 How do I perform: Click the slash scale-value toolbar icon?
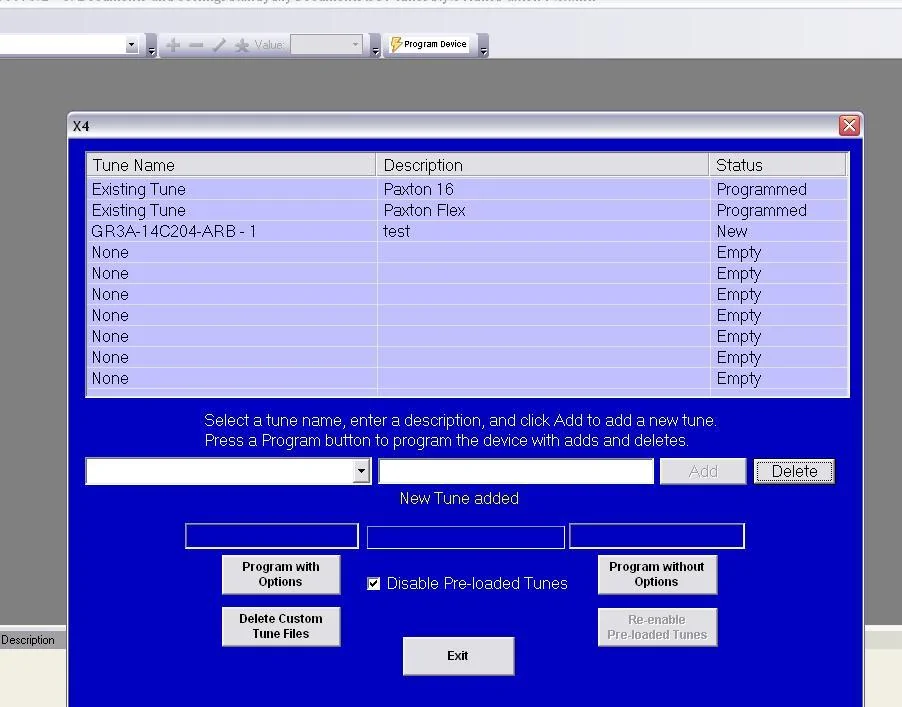(x=219, y=45)
